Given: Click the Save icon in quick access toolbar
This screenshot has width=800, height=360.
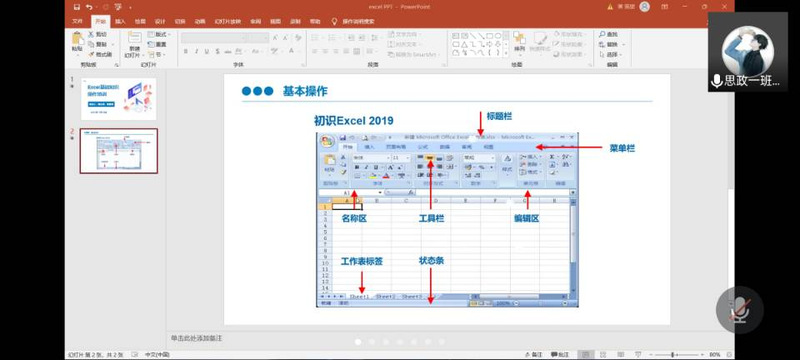Looking at the screenshot, I should (x=77, y=7).
